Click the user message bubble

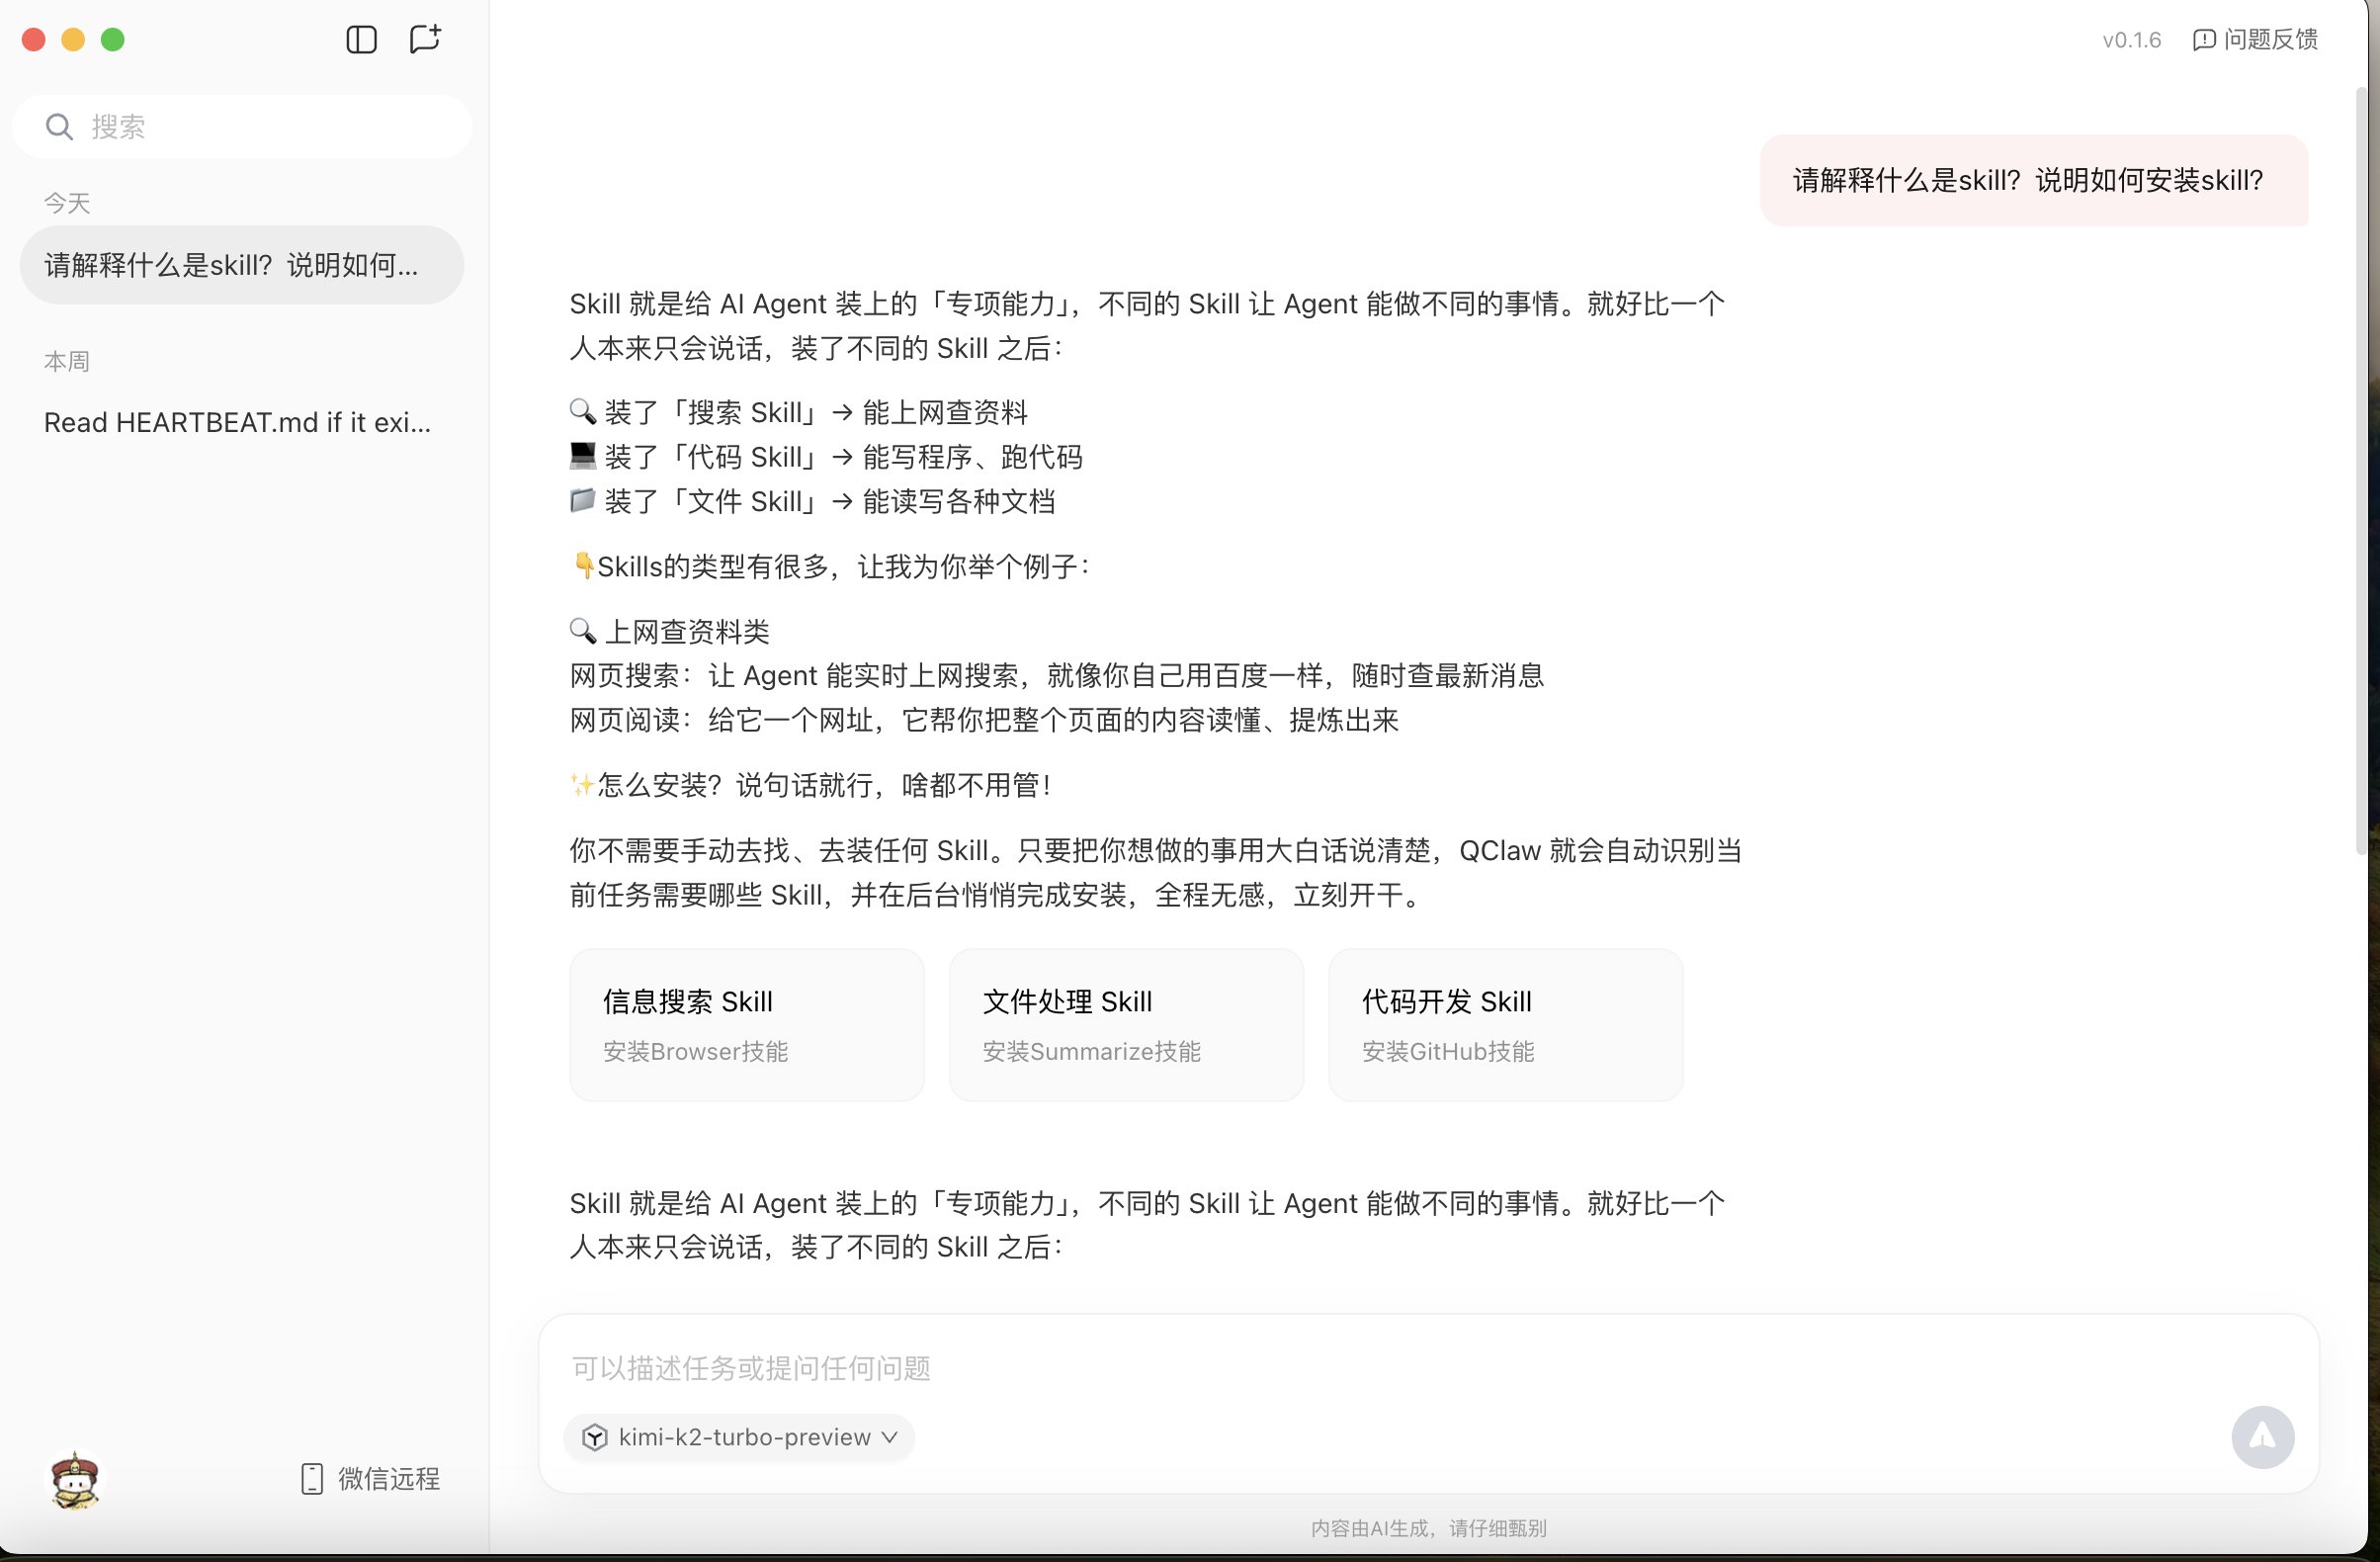tap(2033, 181)
